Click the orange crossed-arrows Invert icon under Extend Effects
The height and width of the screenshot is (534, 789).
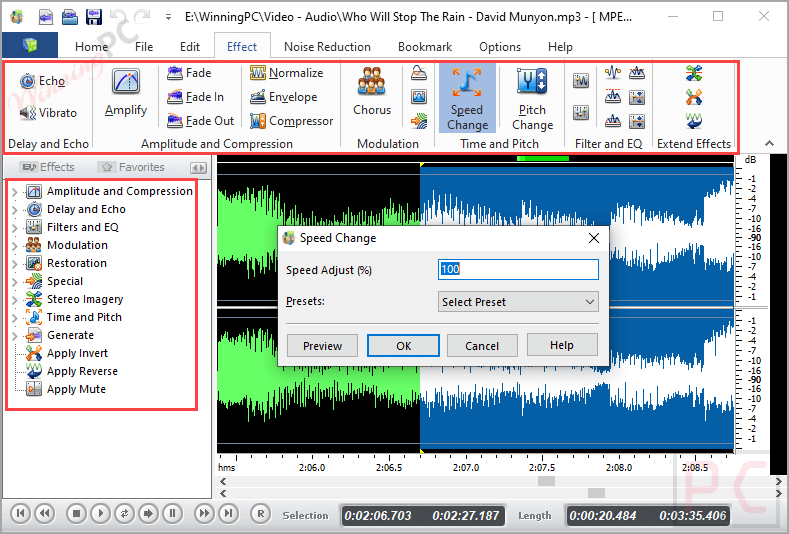point(694,97)
